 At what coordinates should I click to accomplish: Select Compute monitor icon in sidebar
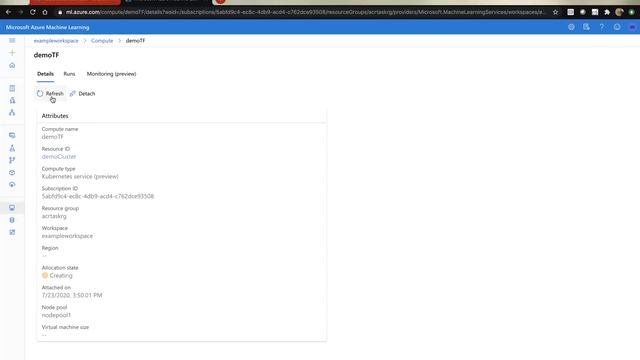pos(12,208)
